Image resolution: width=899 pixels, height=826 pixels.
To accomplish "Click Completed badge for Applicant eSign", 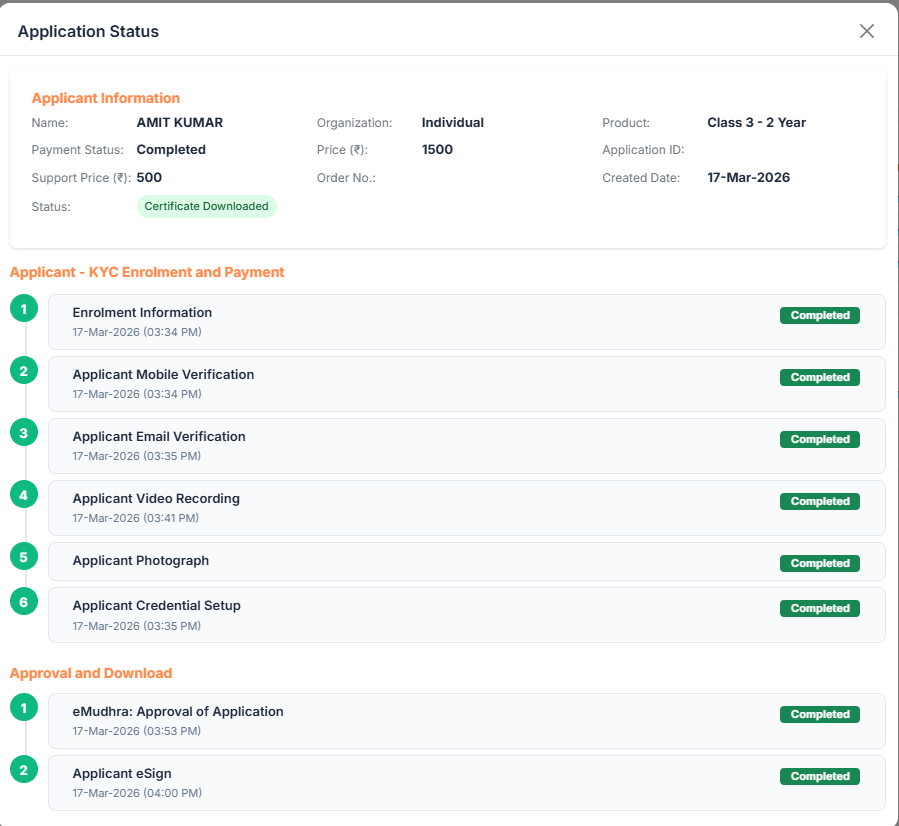I will tap(819, 777).
